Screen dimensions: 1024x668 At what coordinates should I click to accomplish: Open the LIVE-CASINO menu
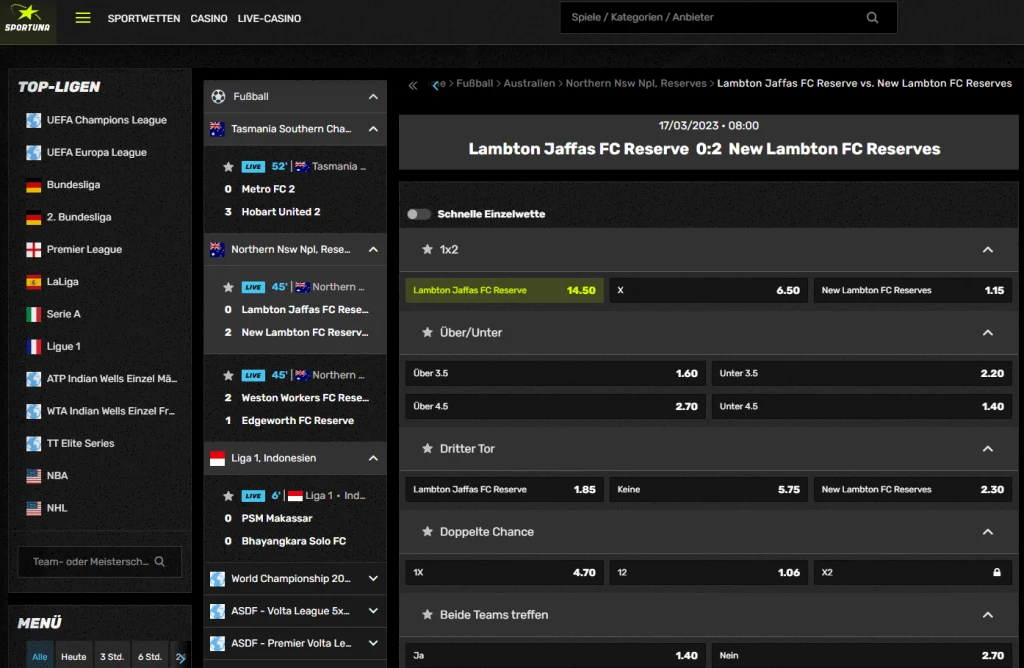coord(269,18)
